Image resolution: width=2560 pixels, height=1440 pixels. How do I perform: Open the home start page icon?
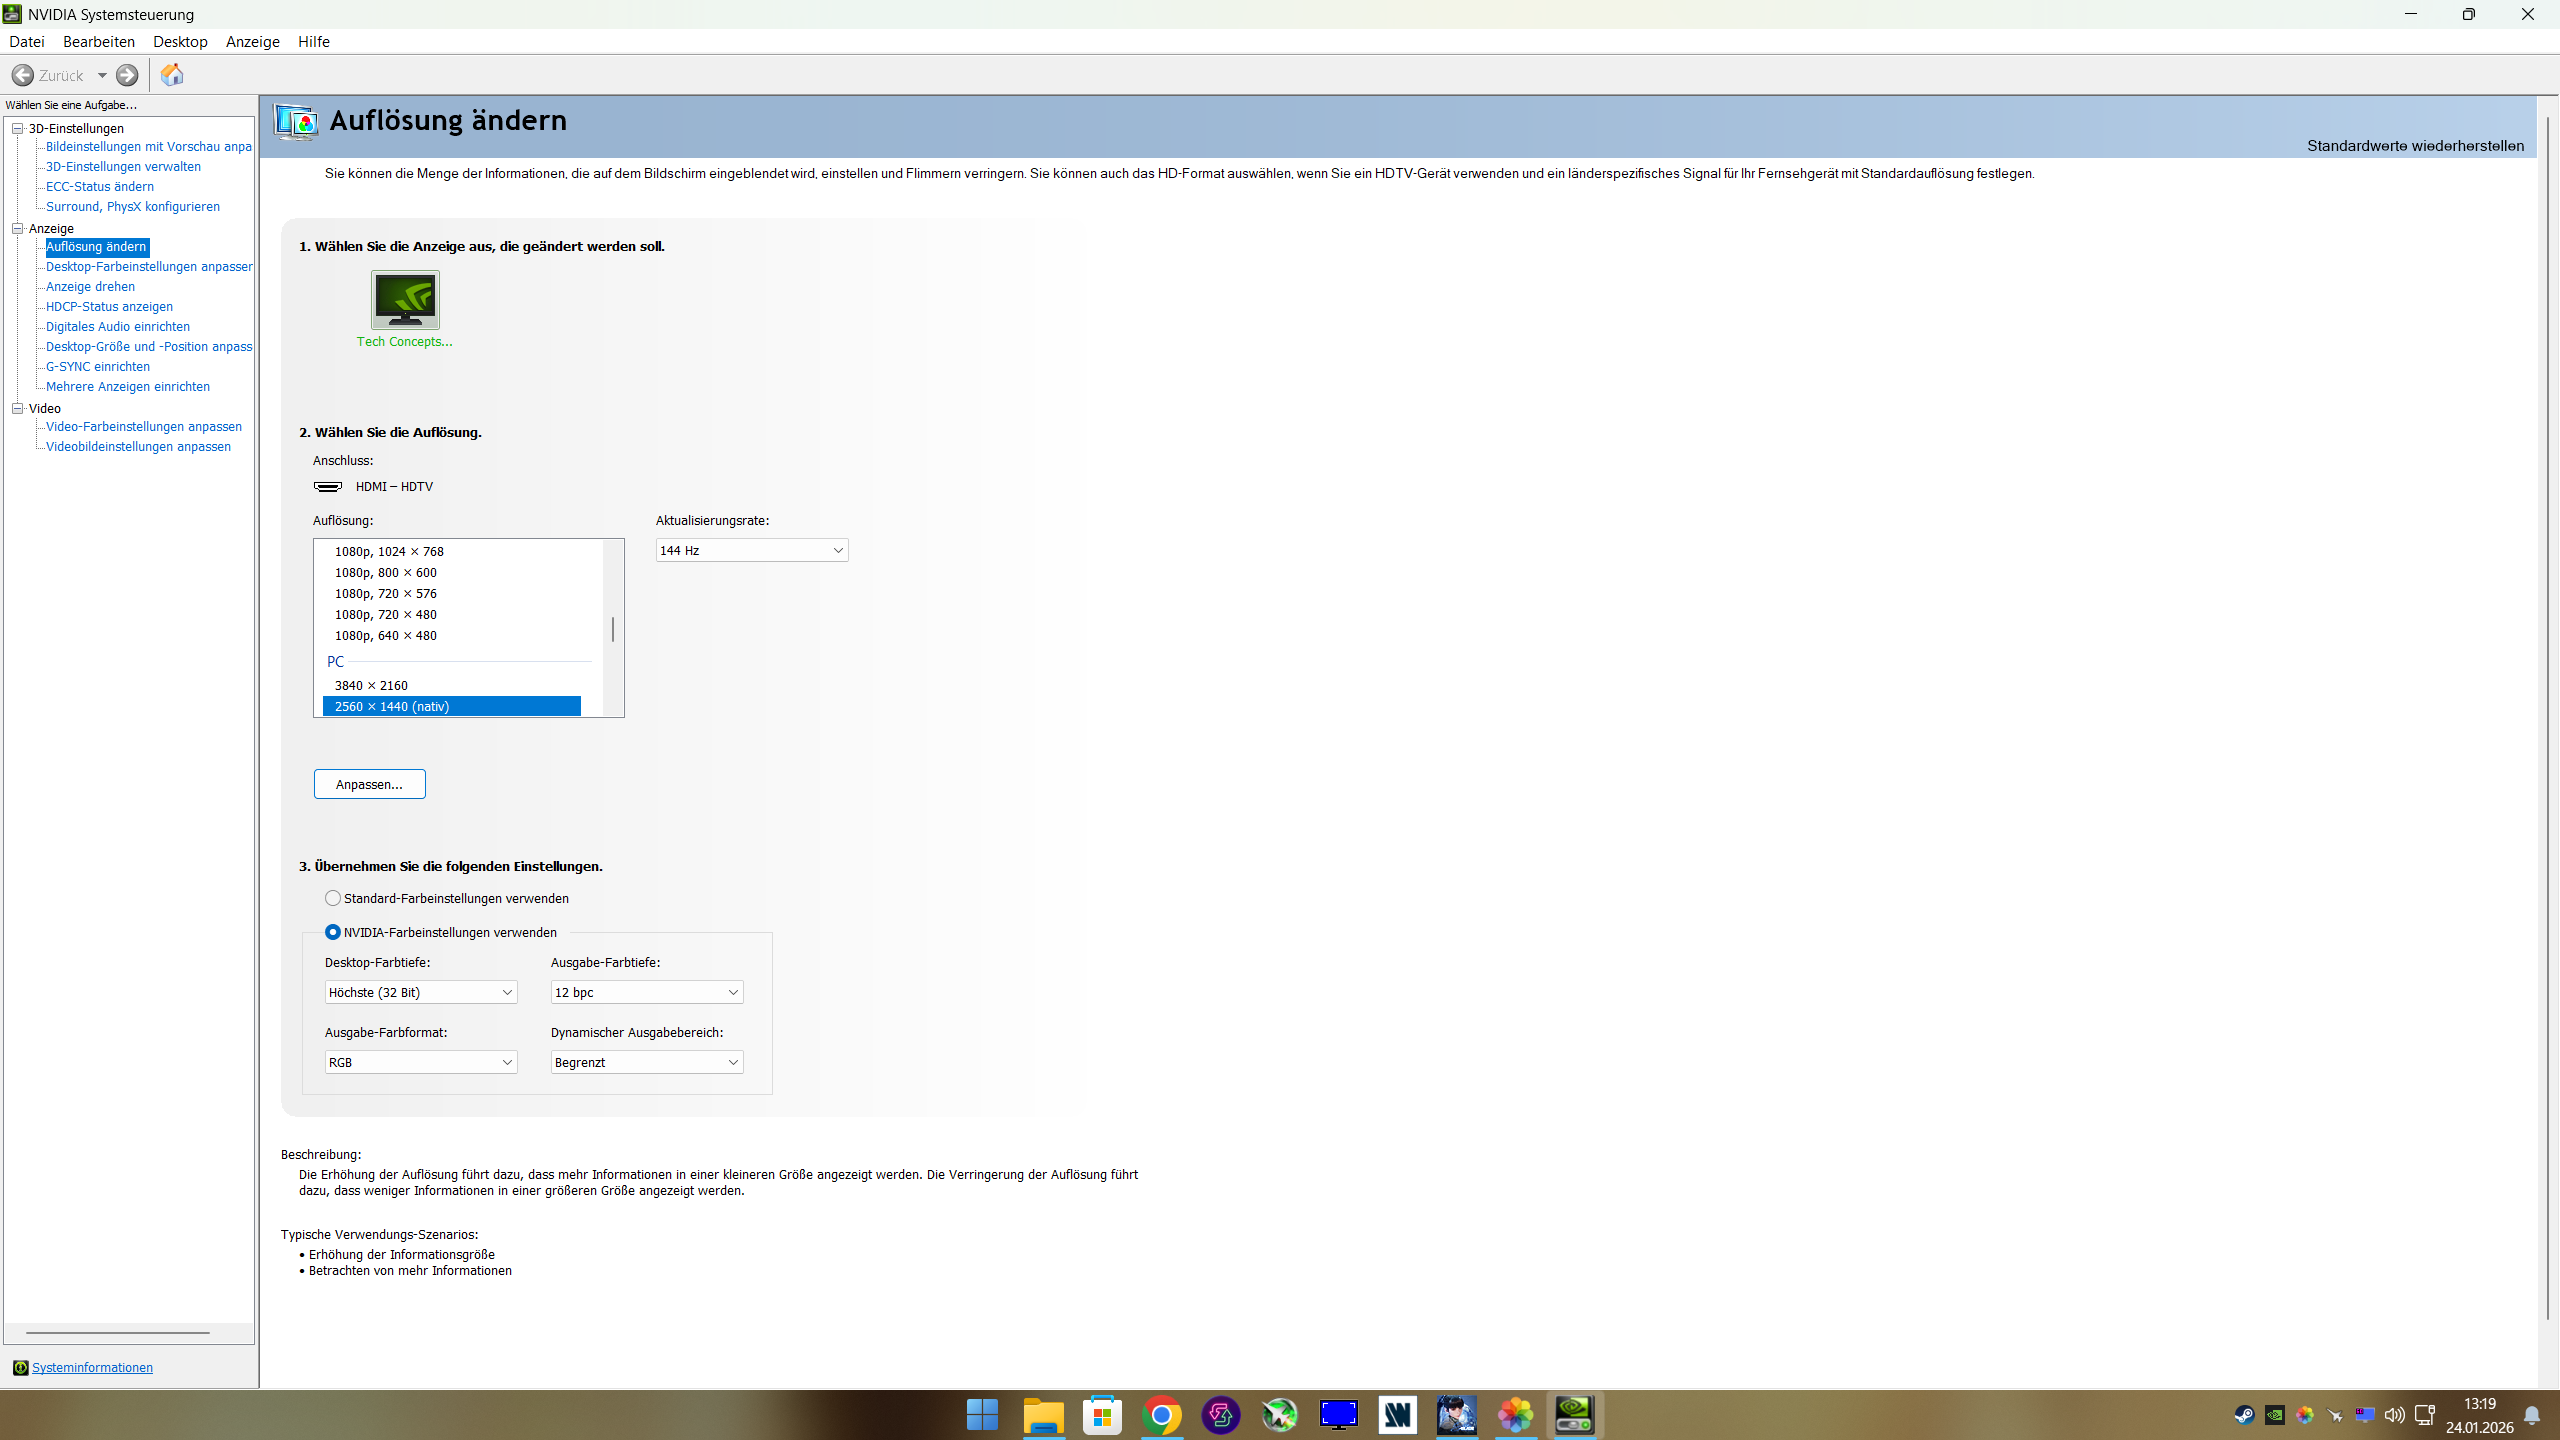click(172, 75)
